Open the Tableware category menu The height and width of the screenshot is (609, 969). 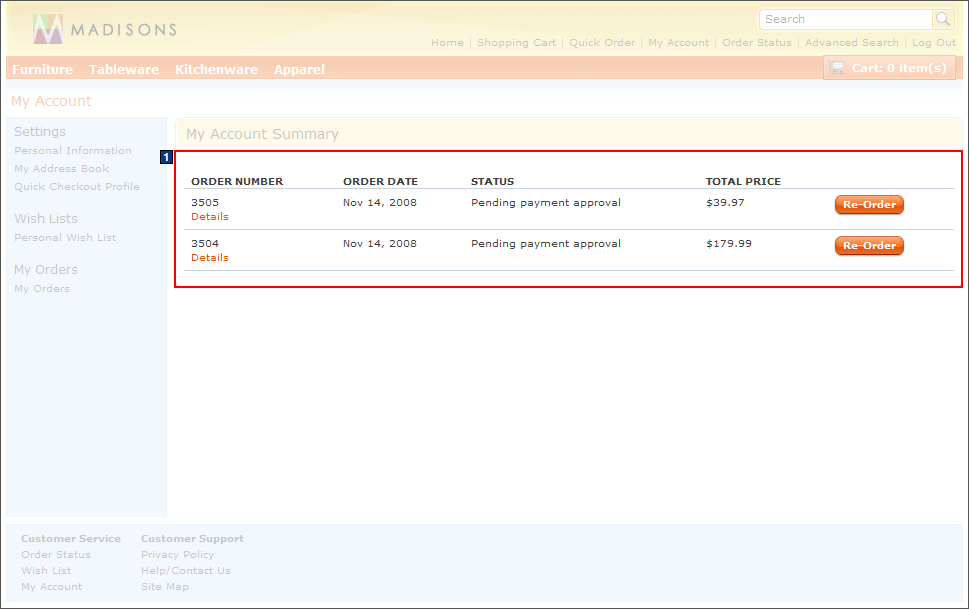[x=124, y=69]
